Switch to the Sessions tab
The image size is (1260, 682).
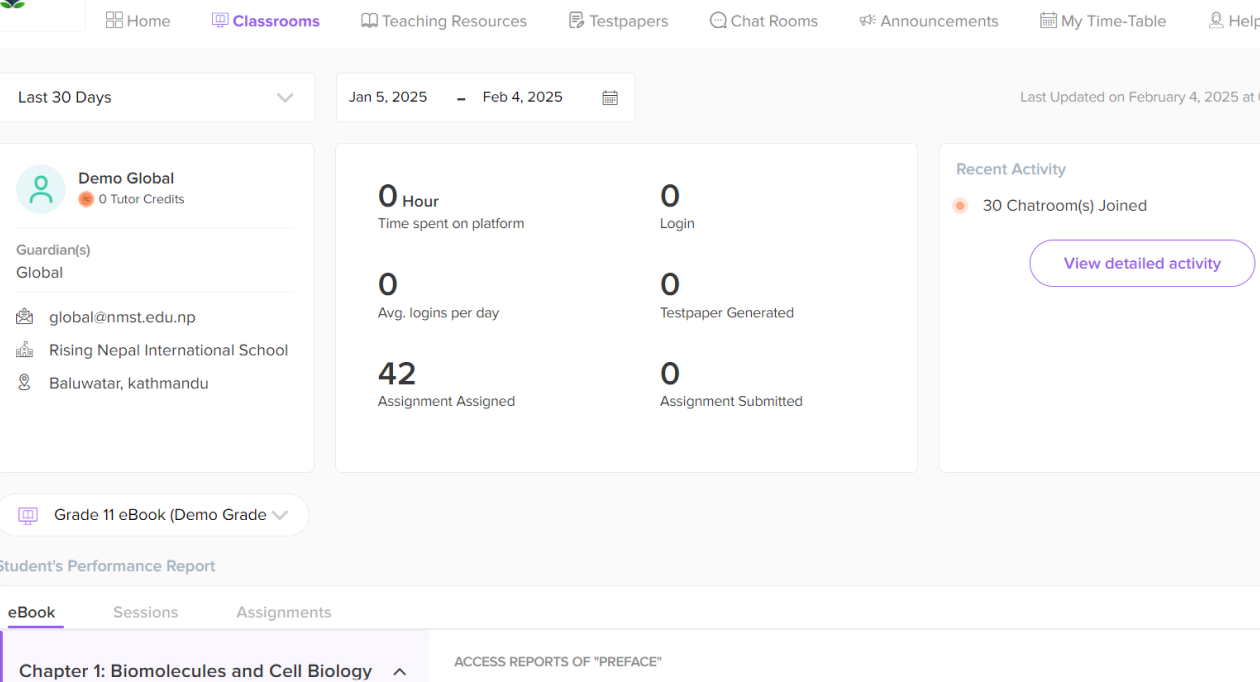pos(145,612)
